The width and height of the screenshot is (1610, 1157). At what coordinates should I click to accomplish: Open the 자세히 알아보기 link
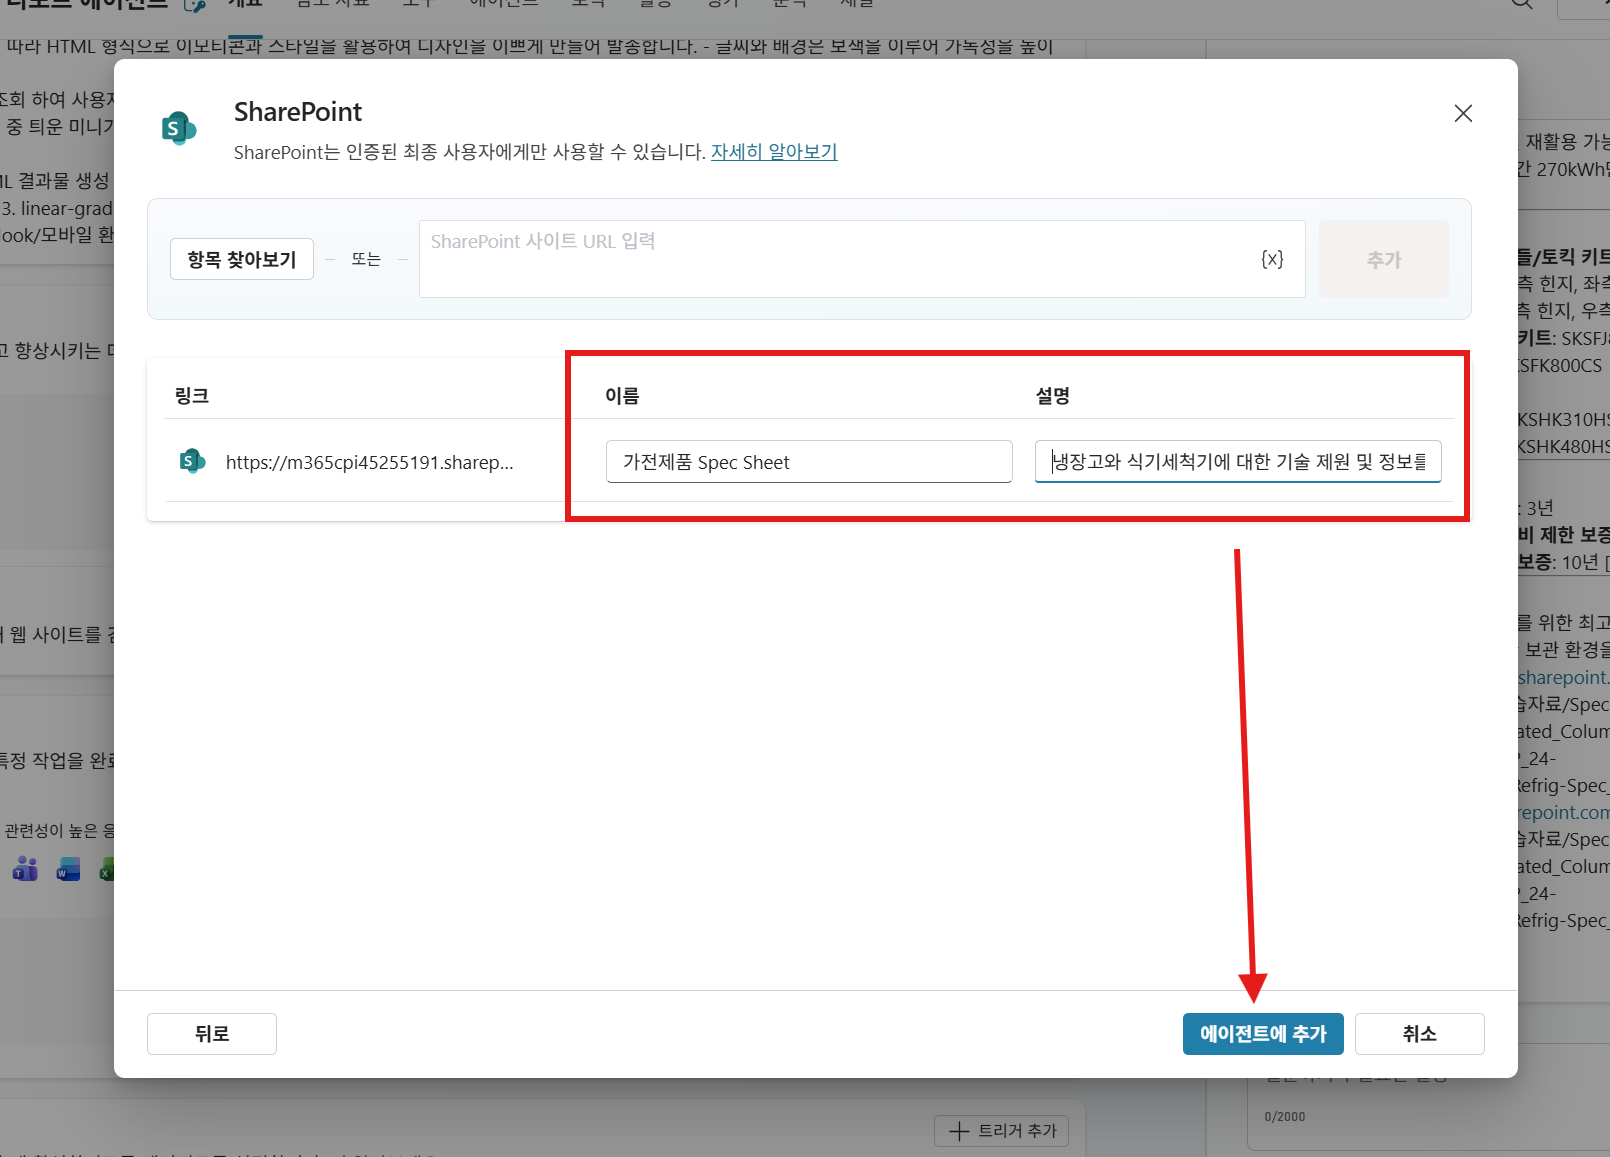pos(774,152)
